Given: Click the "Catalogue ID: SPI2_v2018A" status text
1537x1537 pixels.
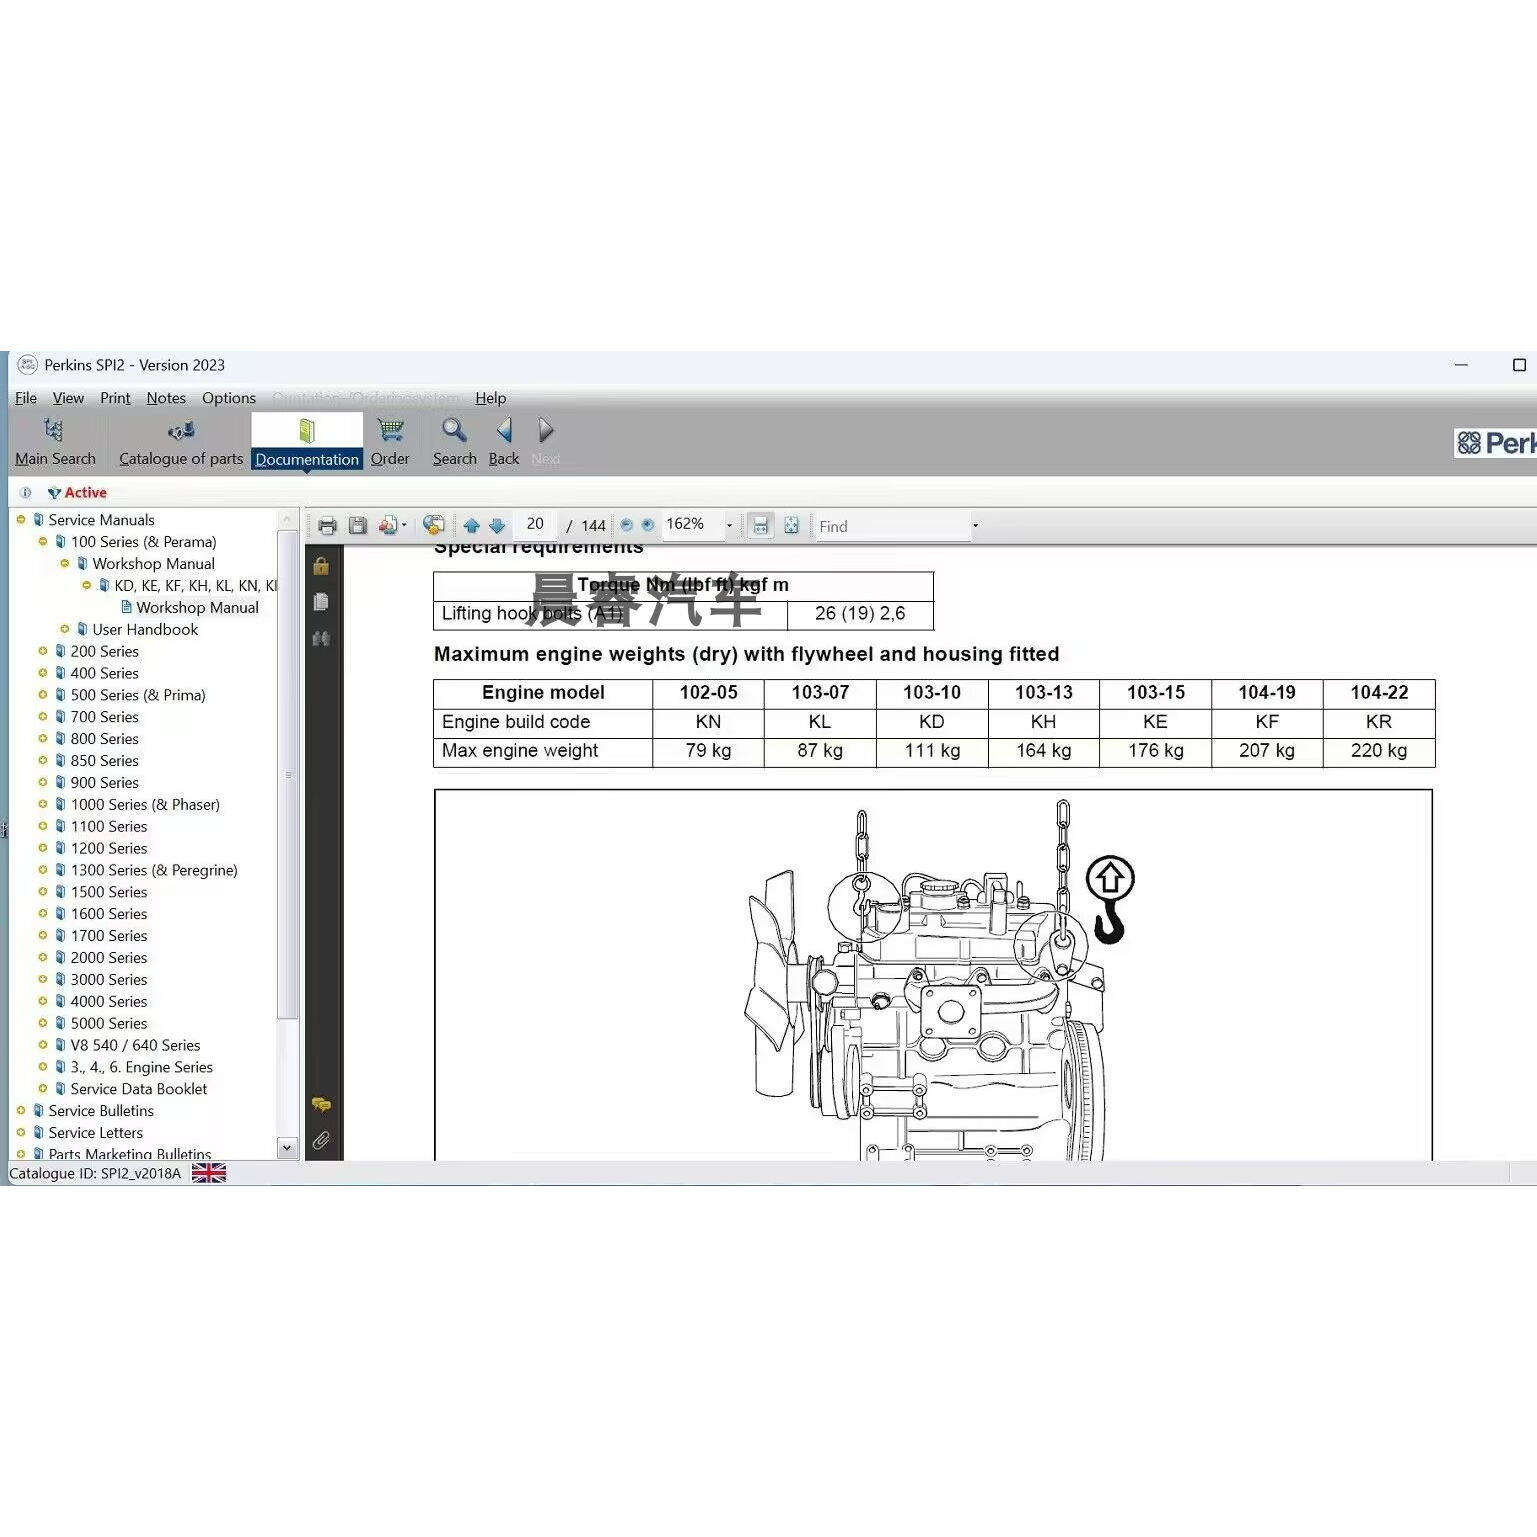Looking at the screenshot, I should coord(95,1174).
